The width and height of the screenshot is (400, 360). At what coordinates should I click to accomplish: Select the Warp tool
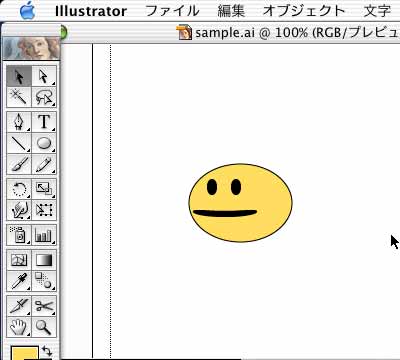pyautogui.click(x=19, y=210)
